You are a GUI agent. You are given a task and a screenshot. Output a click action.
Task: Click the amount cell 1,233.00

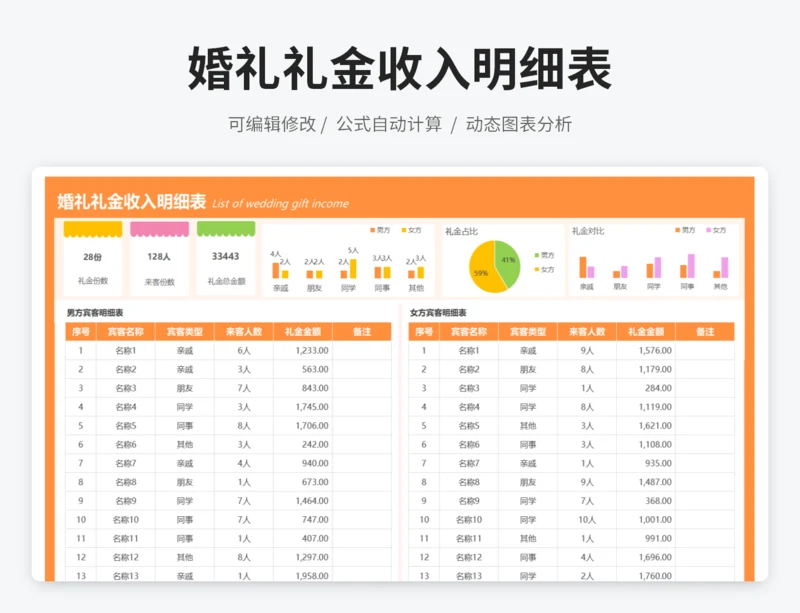[303, 351]
